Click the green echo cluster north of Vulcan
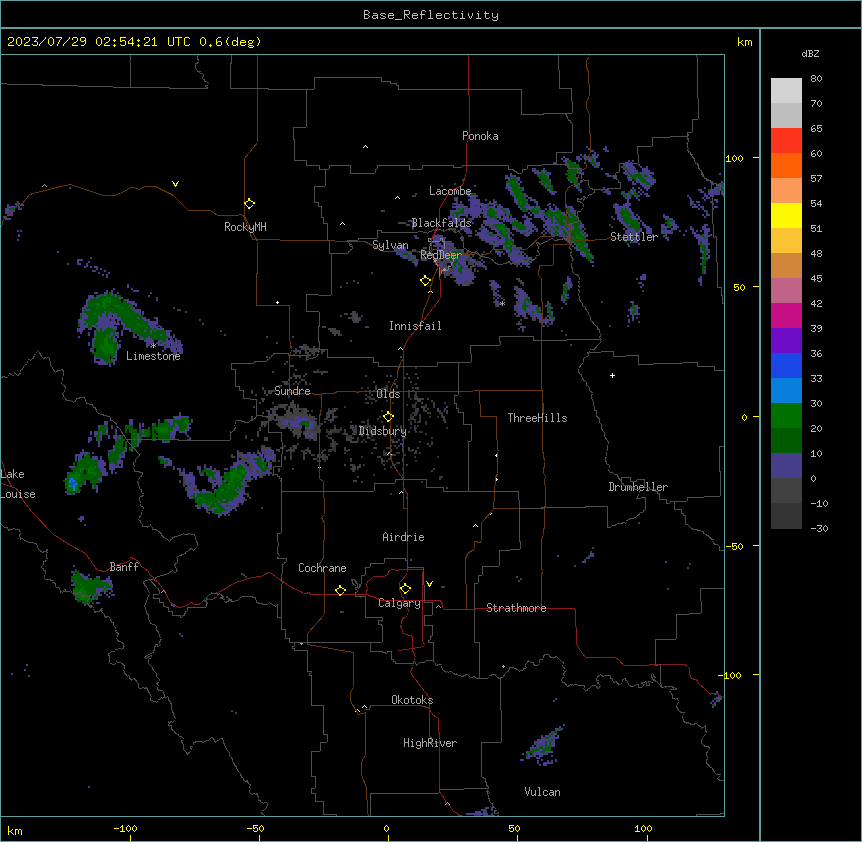 [x=543, y=746]
